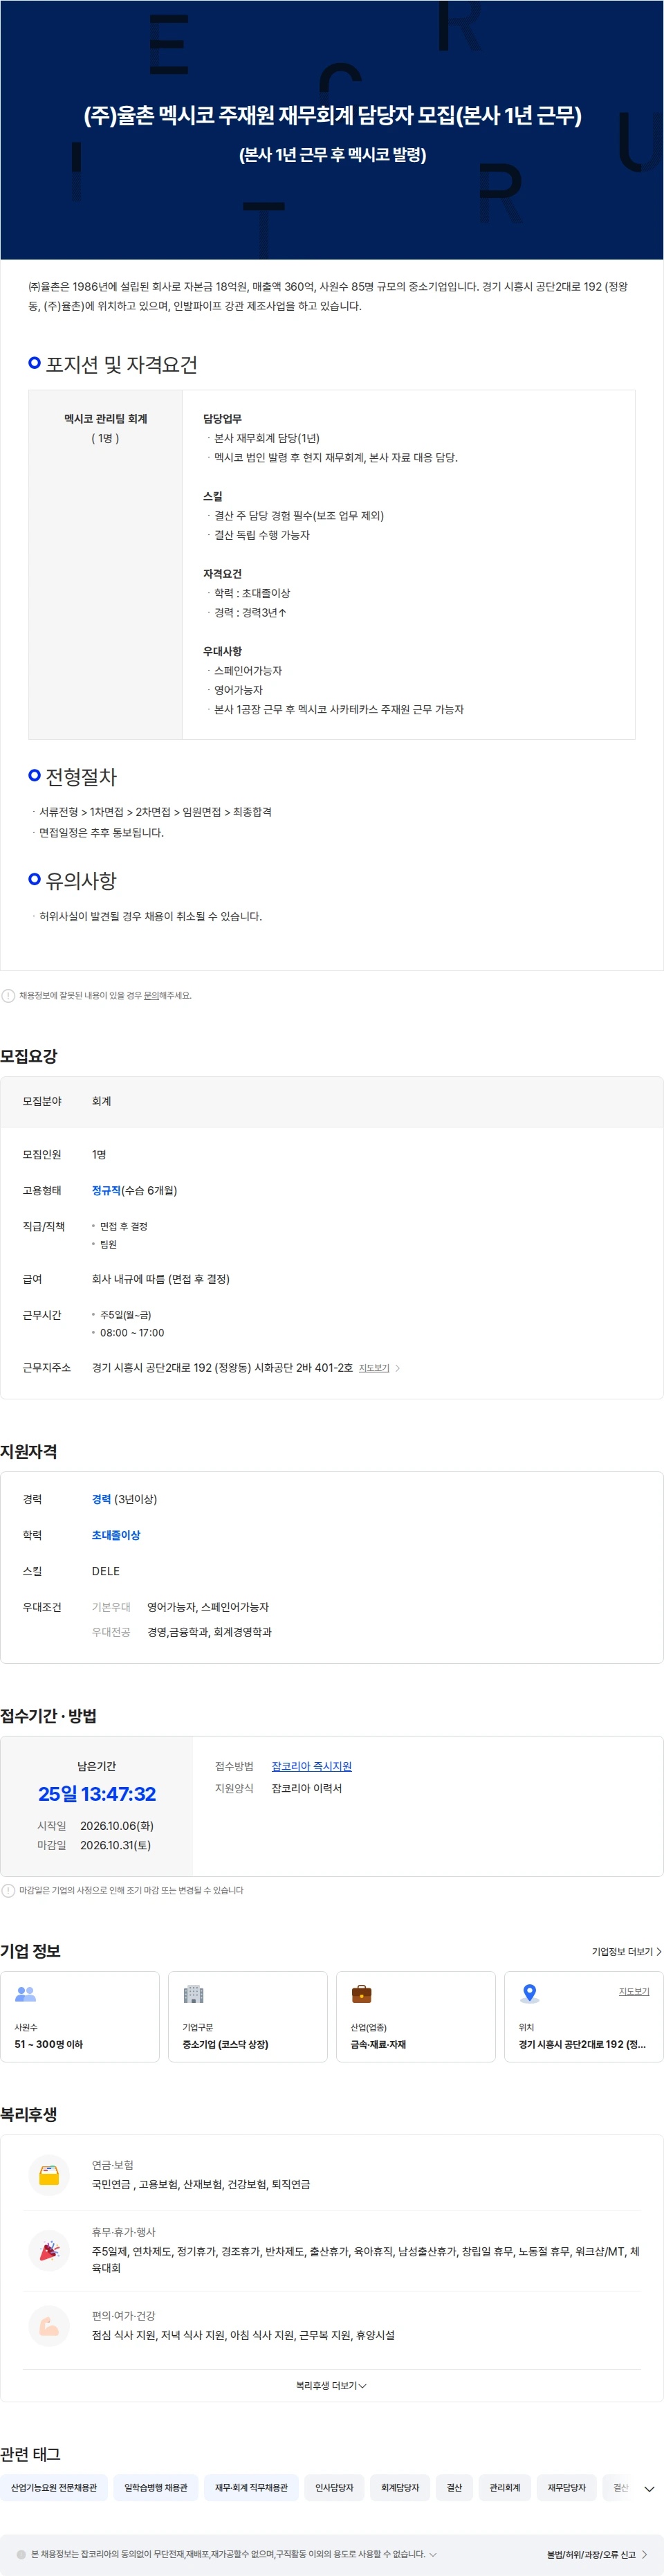Click the 중소기업 (코스닥 상장) card
Screen dimensions: 664x2576
[248, 2016]
